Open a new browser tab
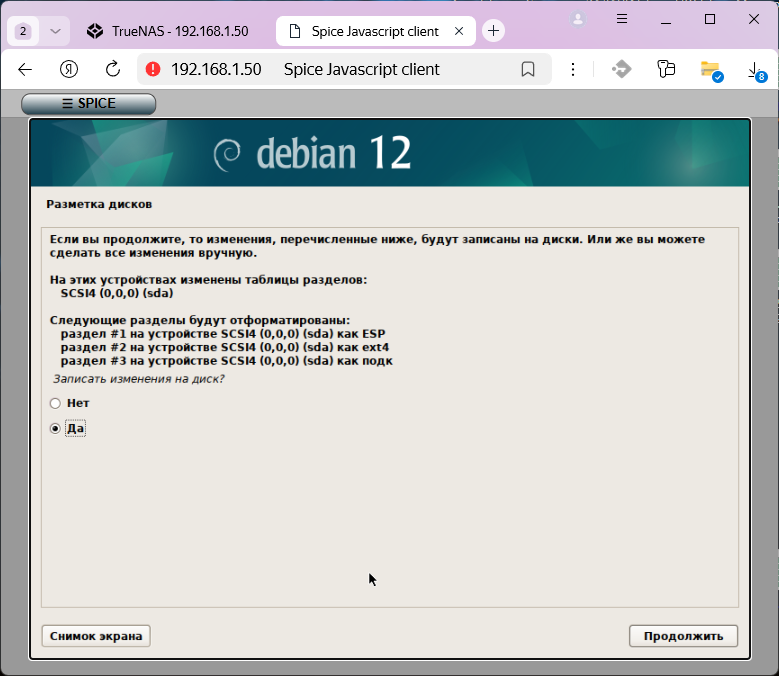Screen dimensions: 779x676 click(493, 31)
